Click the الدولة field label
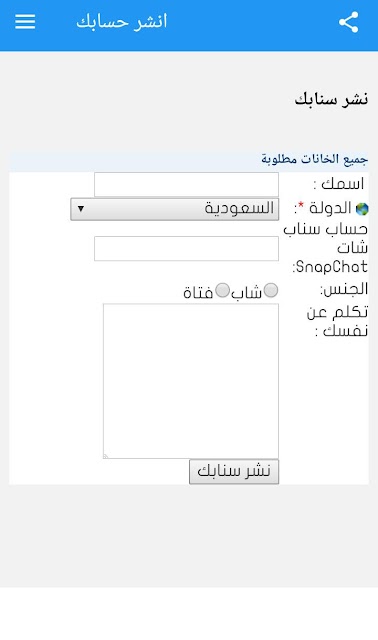378x640 pixels. (x=330, y=208)
